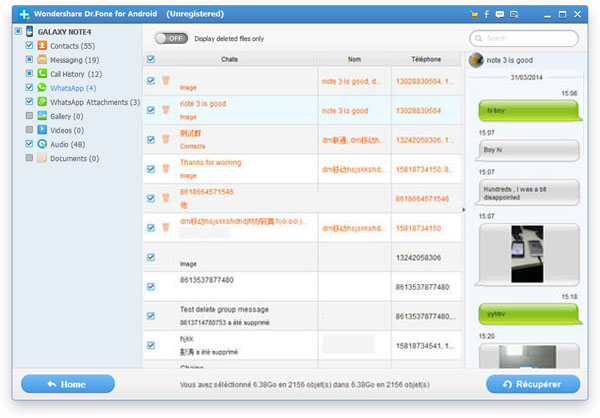Viewport: 600px width, 418px height.
Task: Click the Home button
Action: point(68,384)
